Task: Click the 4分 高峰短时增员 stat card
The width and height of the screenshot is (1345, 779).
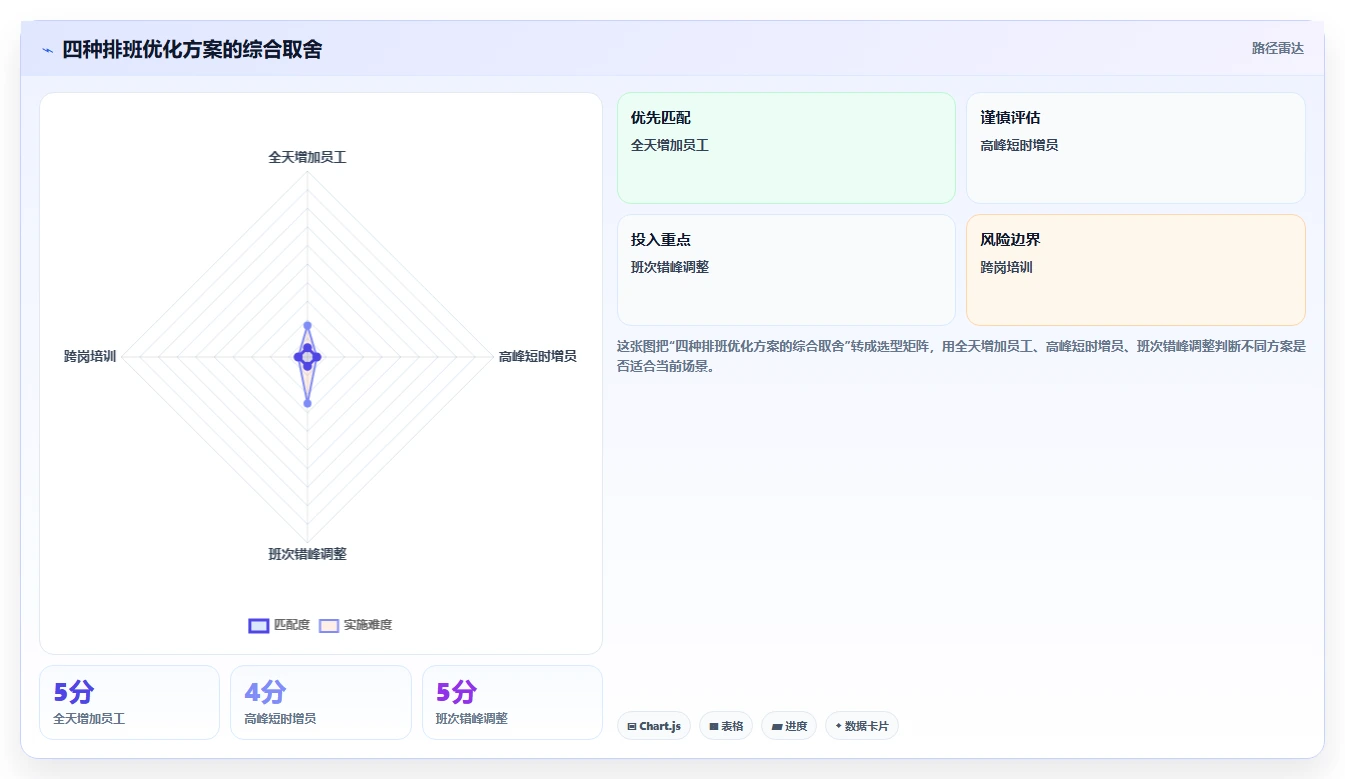Action: click(320, 702)
